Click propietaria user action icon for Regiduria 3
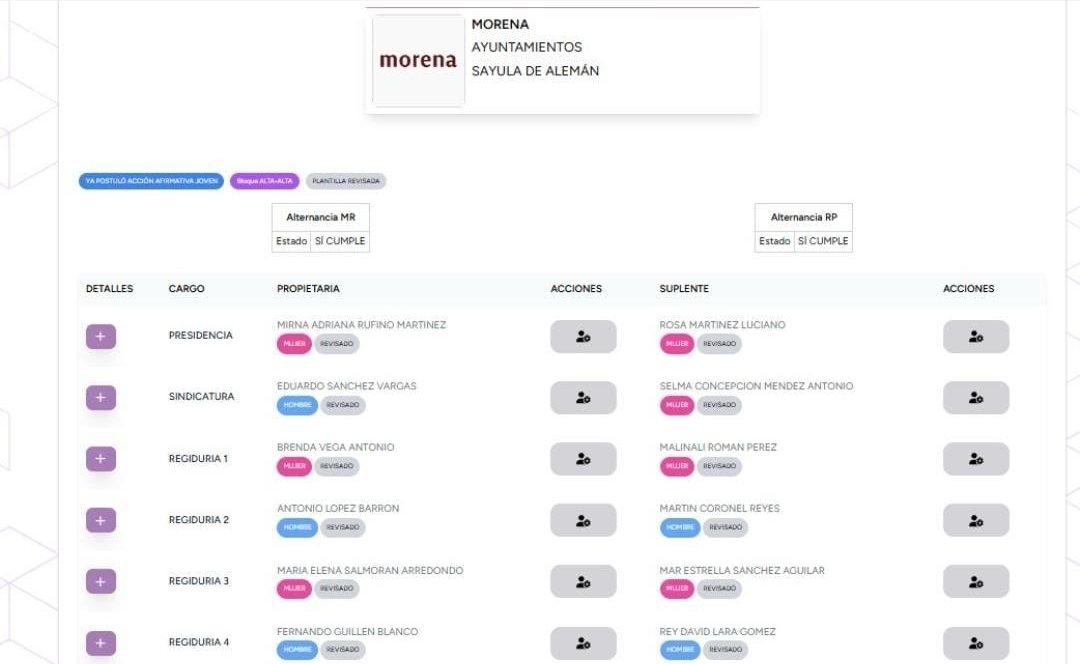Viewport: 1080px width, 664px height. pyautogui.click(x=583, y=581)
